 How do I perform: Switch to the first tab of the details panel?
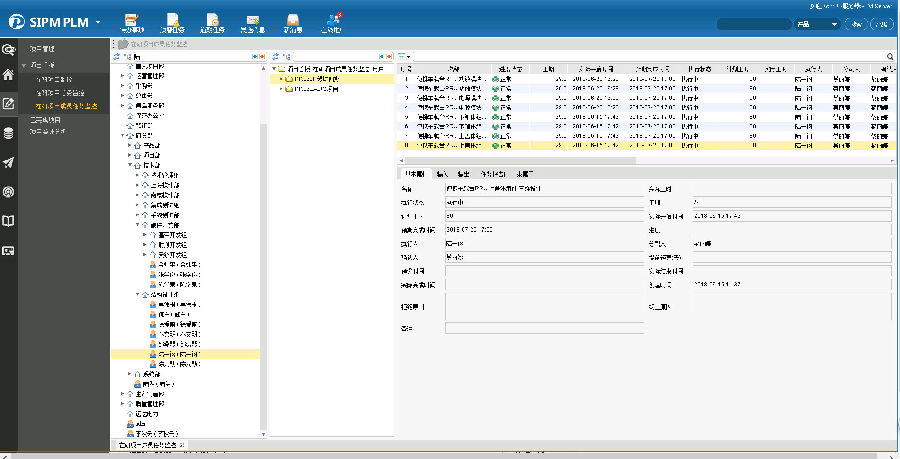click(x=413, y=174)
